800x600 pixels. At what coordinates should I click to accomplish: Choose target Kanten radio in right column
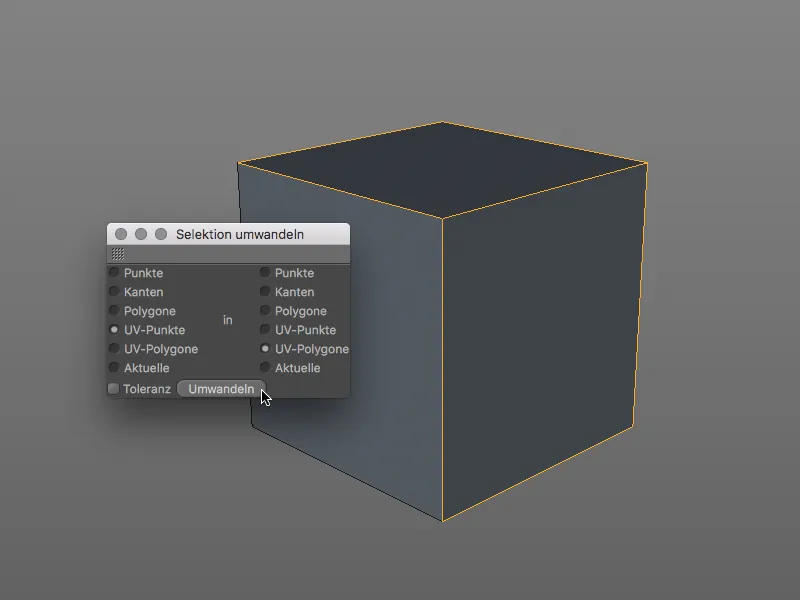pyautogui.click(x=265, y=291)
